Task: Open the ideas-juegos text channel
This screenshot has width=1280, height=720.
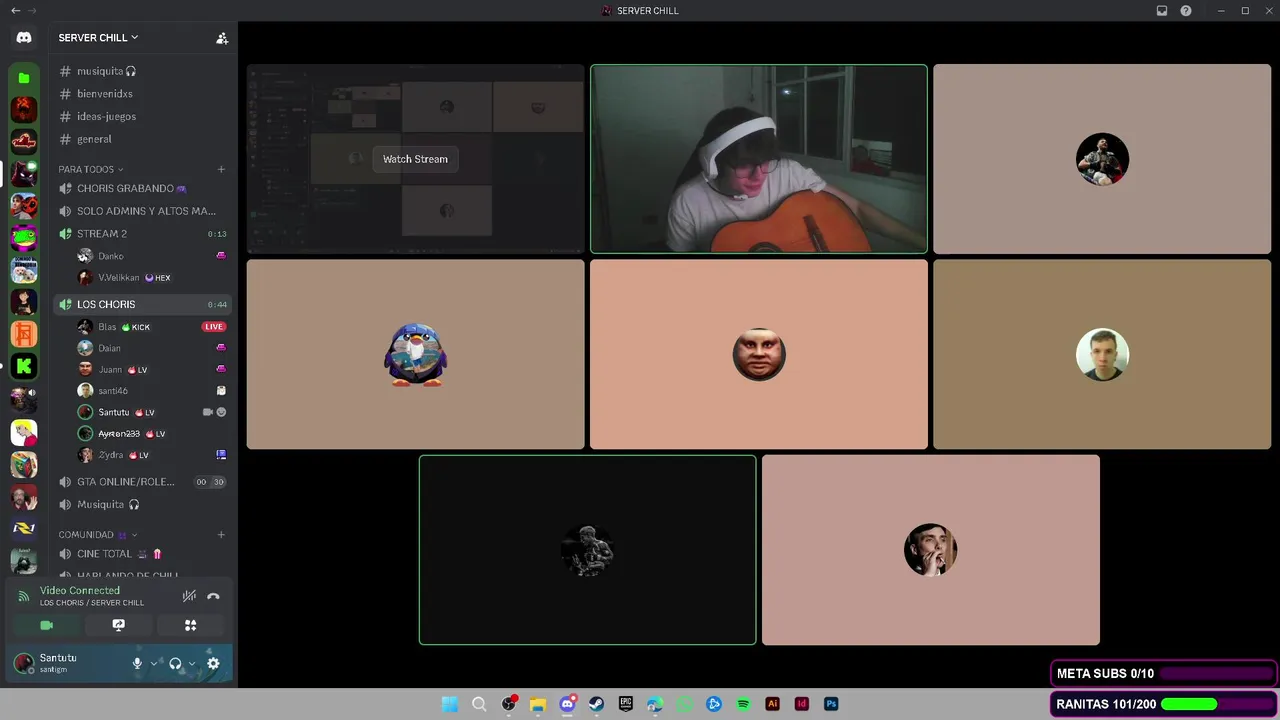Action: (x=143, y=116)
